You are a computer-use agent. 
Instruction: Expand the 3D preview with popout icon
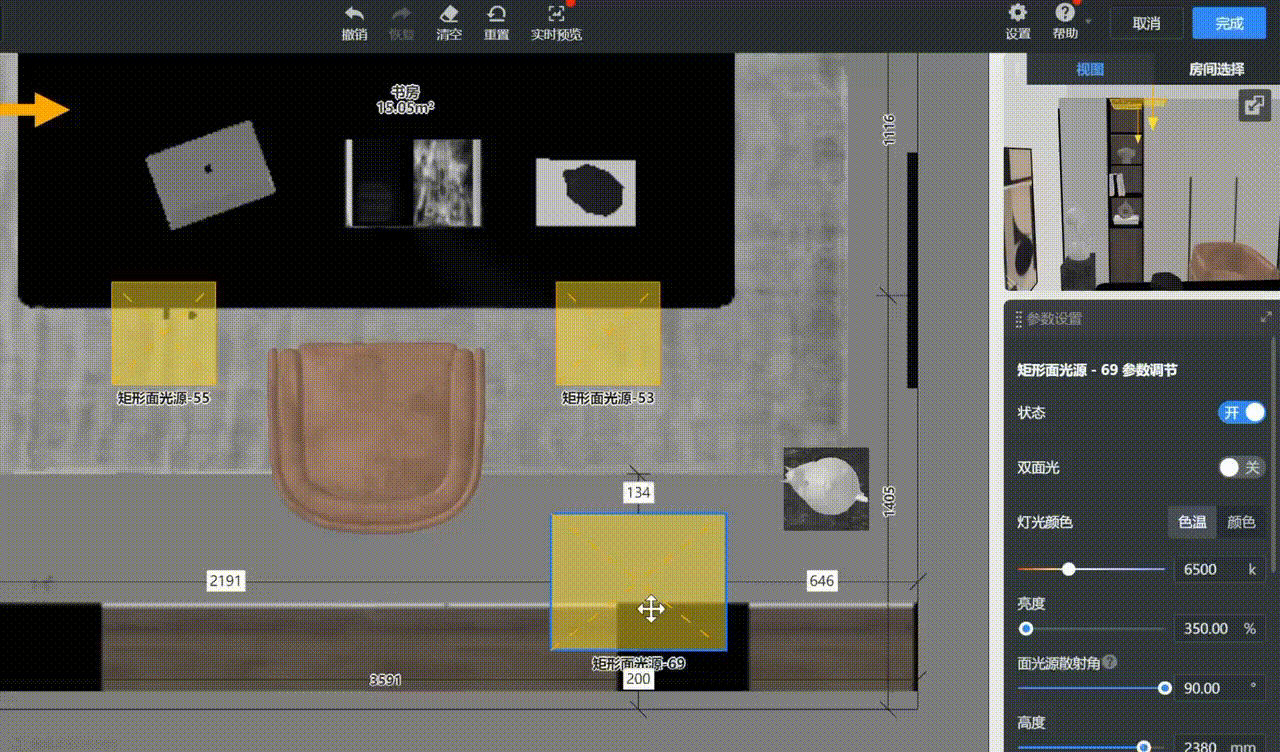pyautogui.click(x=1253, y=105)
